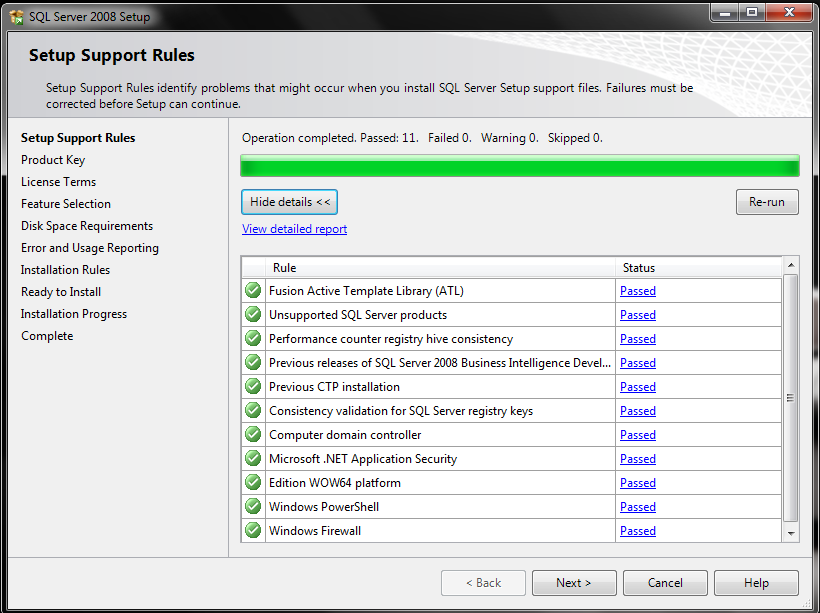The width and height of the screenshot is (820, 613).
Task: Cancel the SQL Server setup
Action: (665, 583)
